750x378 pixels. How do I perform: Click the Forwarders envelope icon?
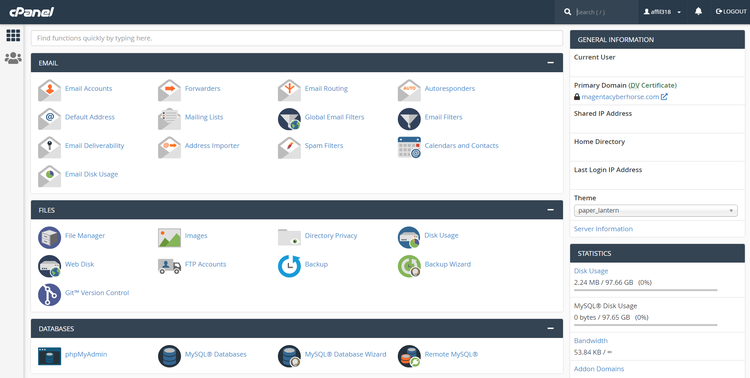pyautogui.click(x=169, y=90)
